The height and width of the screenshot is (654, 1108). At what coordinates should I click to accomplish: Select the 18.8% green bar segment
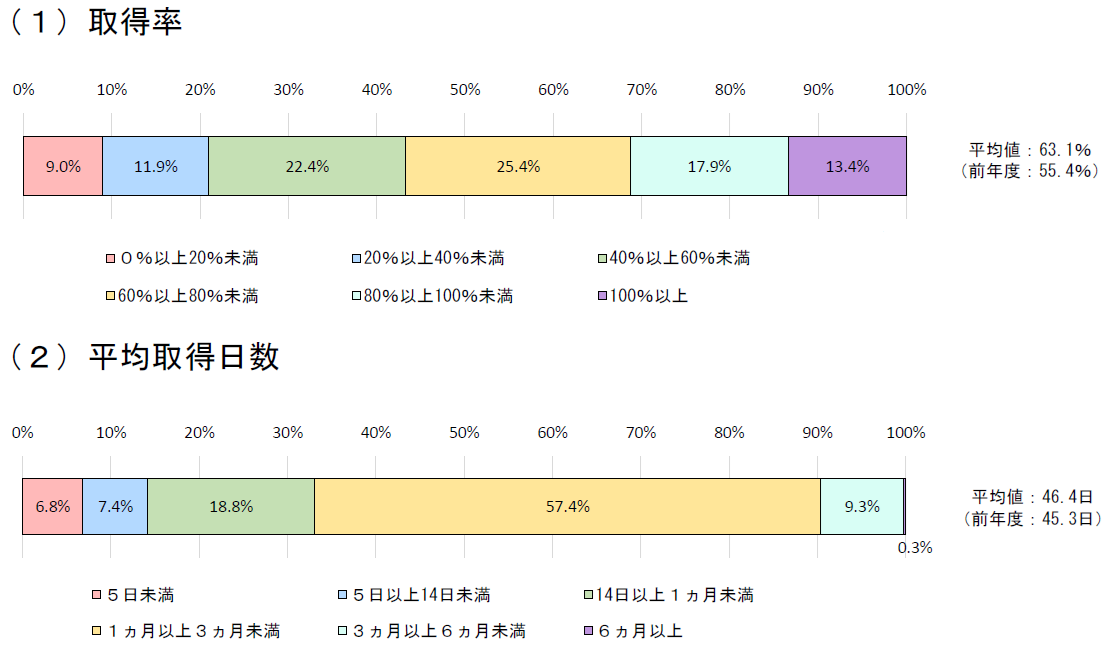coord(231,506)
